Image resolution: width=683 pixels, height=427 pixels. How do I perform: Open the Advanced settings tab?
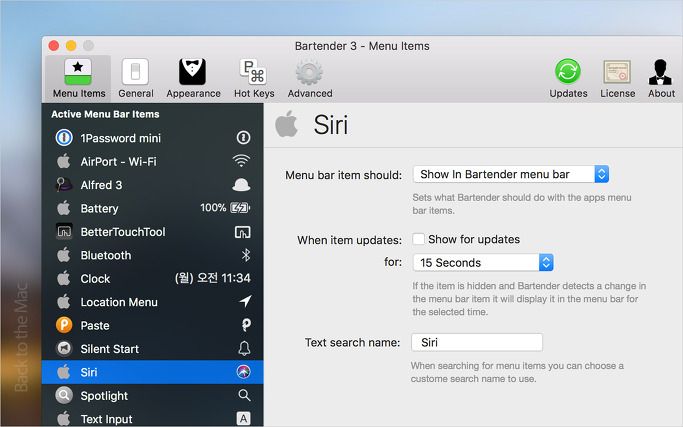310,79
